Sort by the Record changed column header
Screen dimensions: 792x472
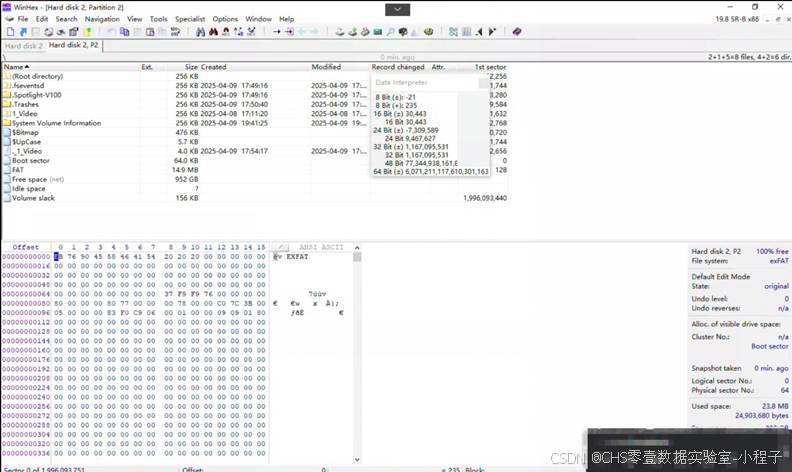point(398,67)
